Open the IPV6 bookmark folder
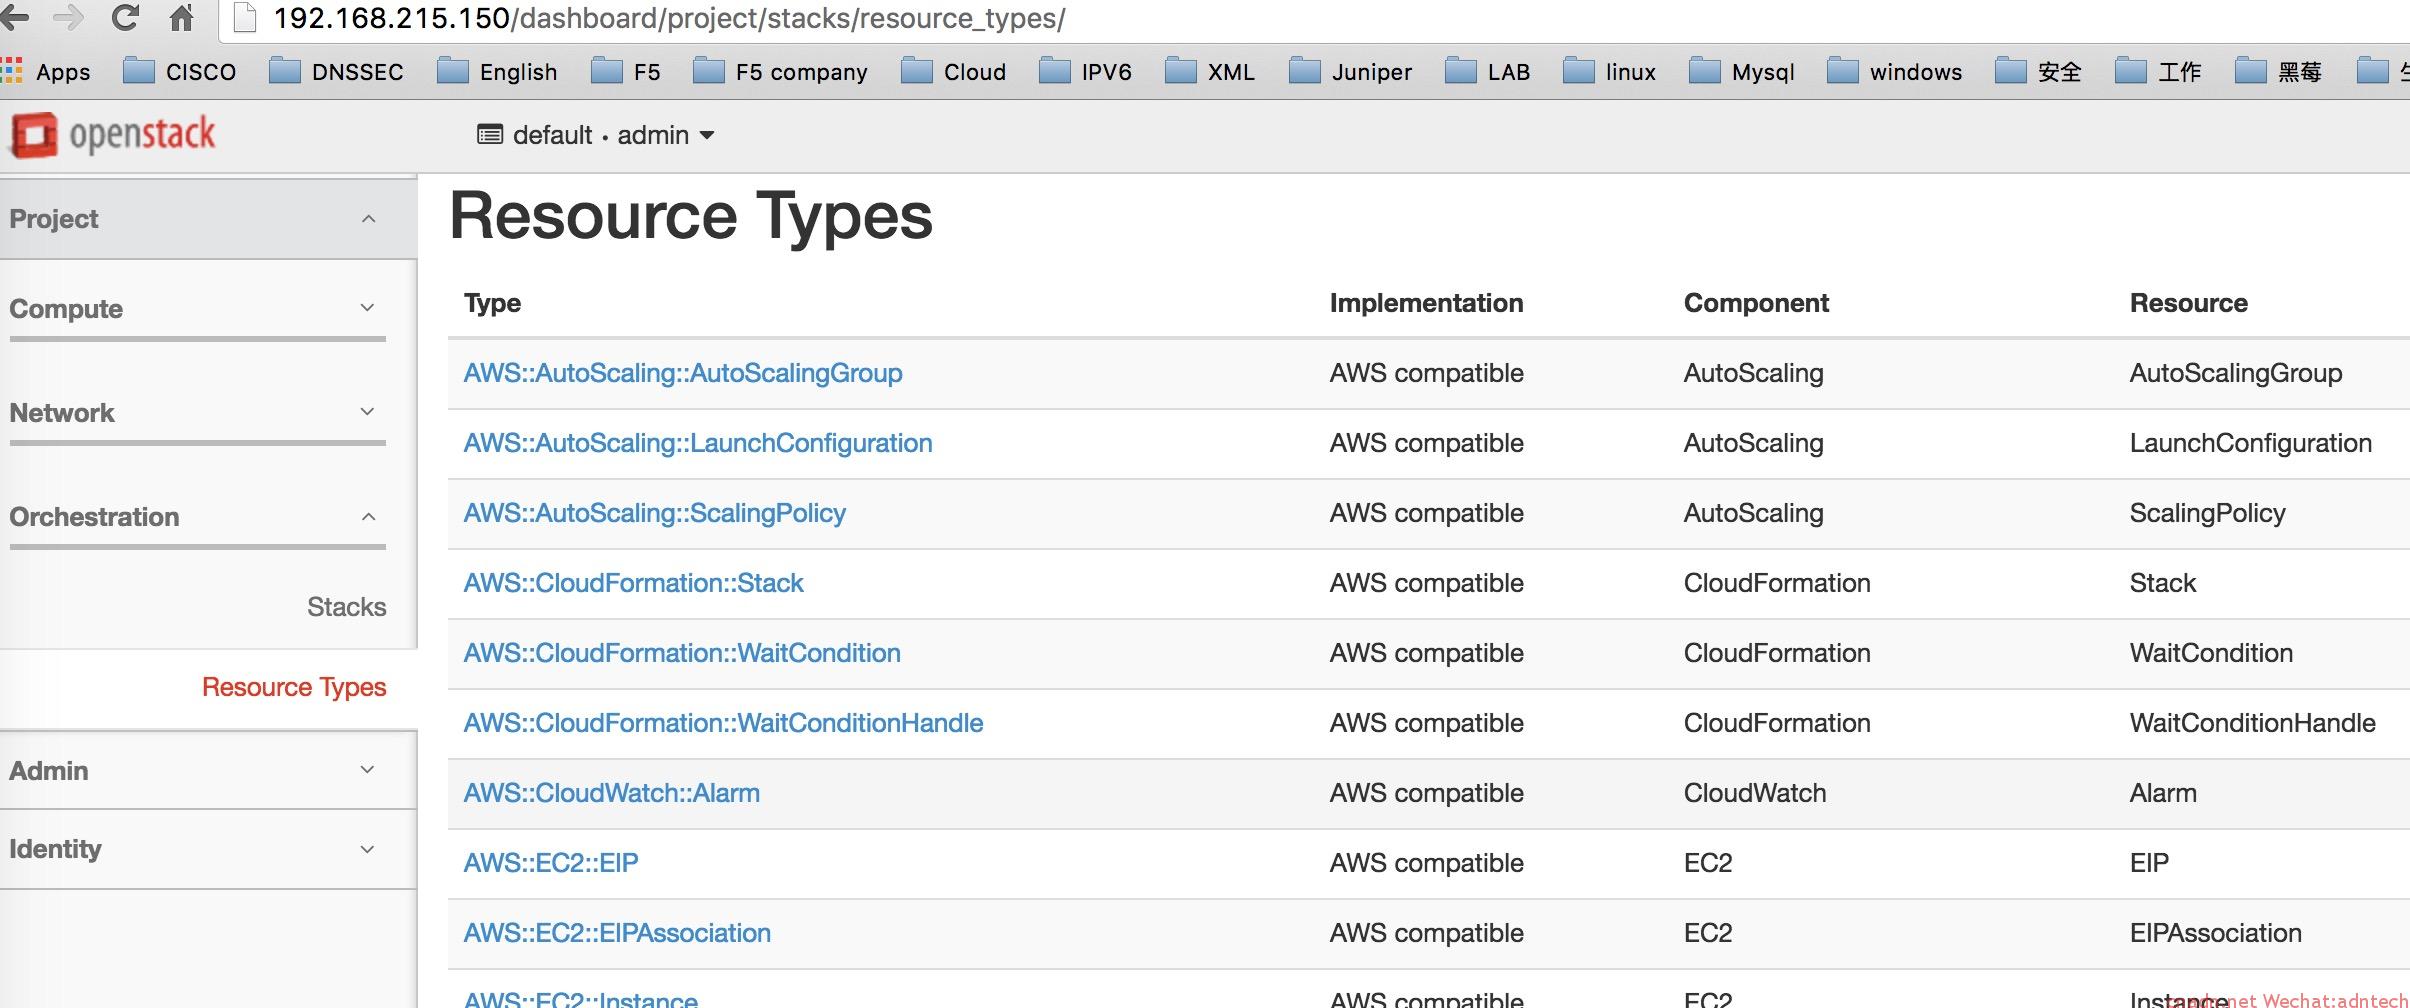 [1085, 71]
